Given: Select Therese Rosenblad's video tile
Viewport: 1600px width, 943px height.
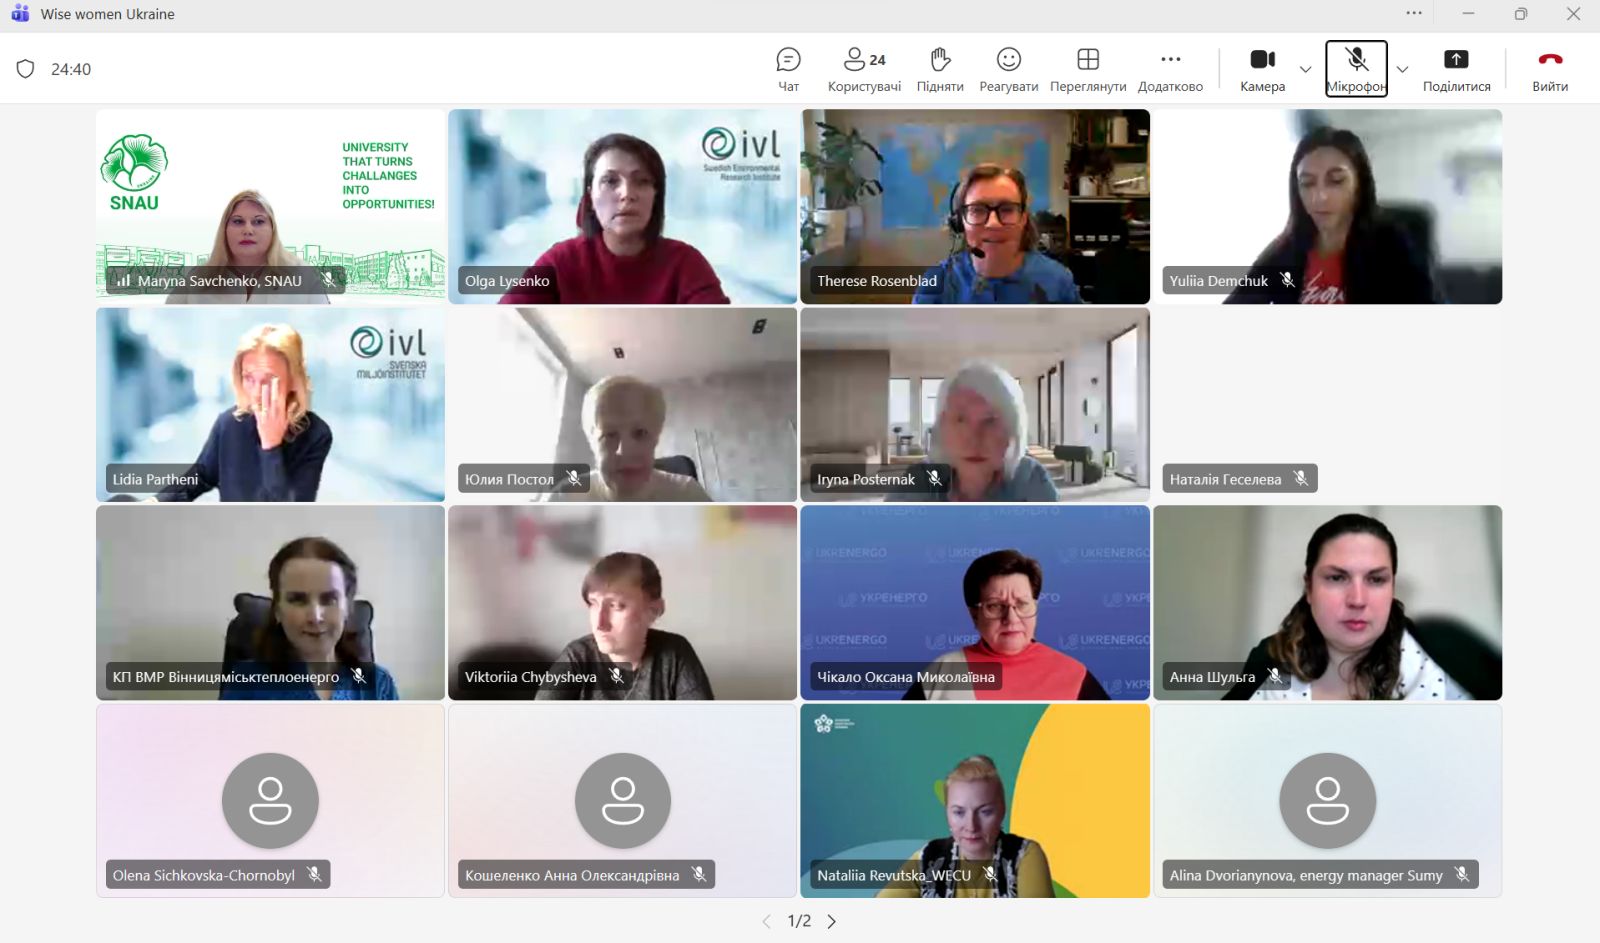Looking at the screenshot, I should tap(975, 206).
